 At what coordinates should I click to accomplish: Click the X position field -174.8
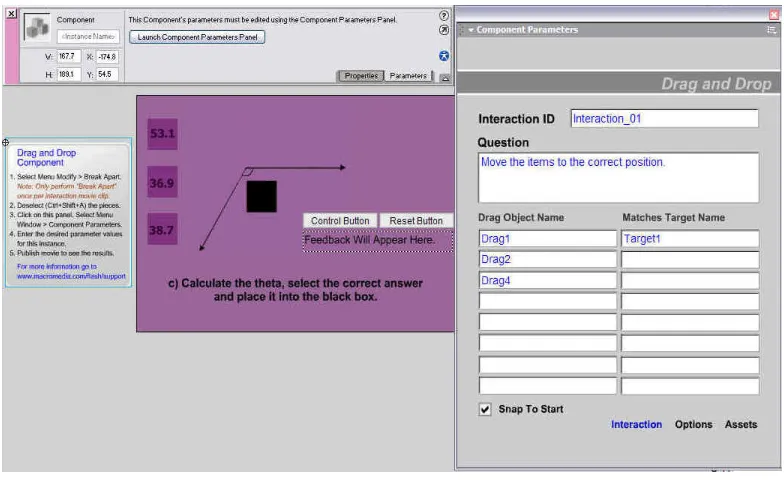[107, 56]
